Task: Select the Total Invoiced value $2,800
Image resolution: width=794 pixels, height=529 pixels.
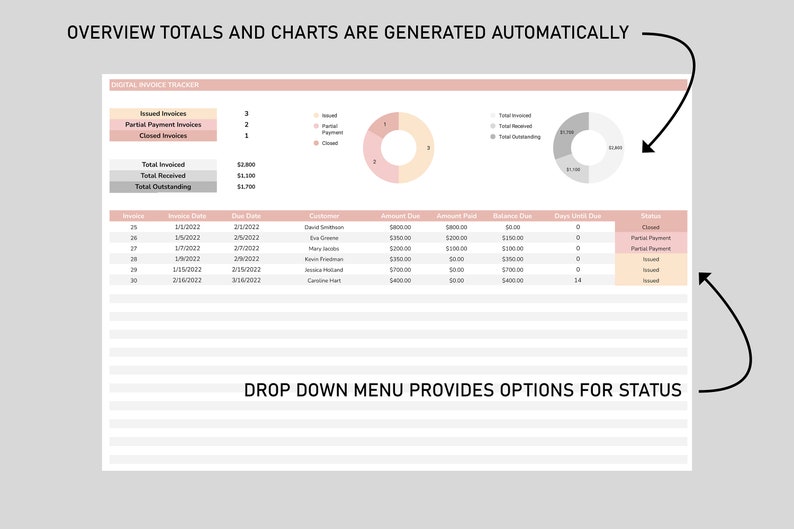Action: click(246, 165)
